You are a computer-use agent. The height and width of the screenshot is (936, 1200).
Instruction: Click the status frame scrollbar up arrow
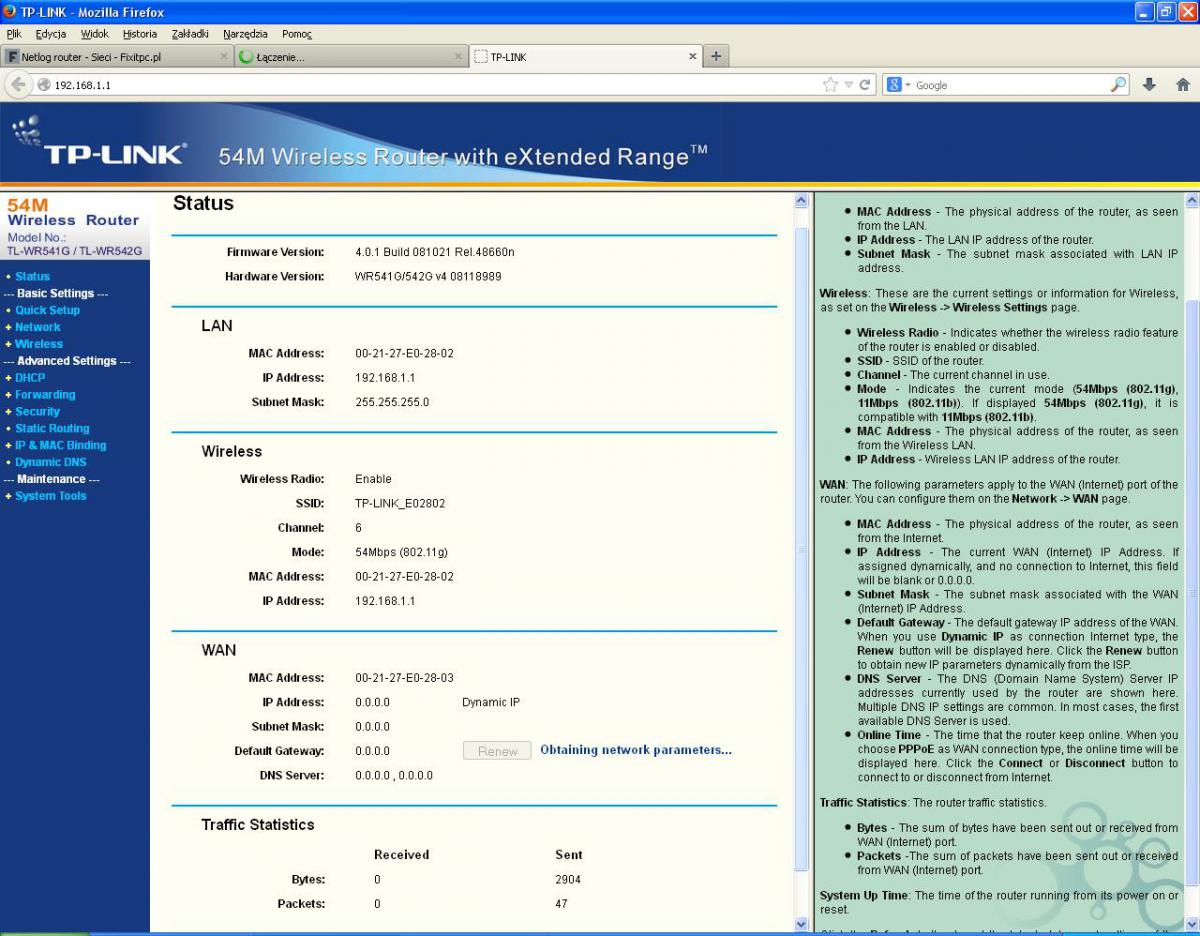pyautogui.click(x=800, y=201)
